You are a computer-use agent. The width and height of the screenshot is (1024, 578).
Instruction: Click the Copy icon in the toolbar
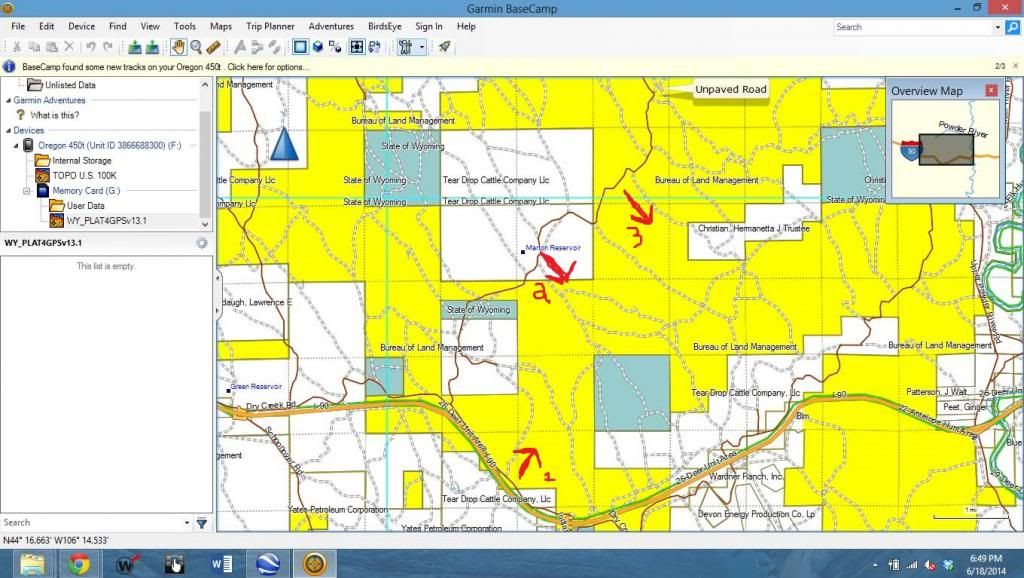pyautogui.click(x=34, y=47)
